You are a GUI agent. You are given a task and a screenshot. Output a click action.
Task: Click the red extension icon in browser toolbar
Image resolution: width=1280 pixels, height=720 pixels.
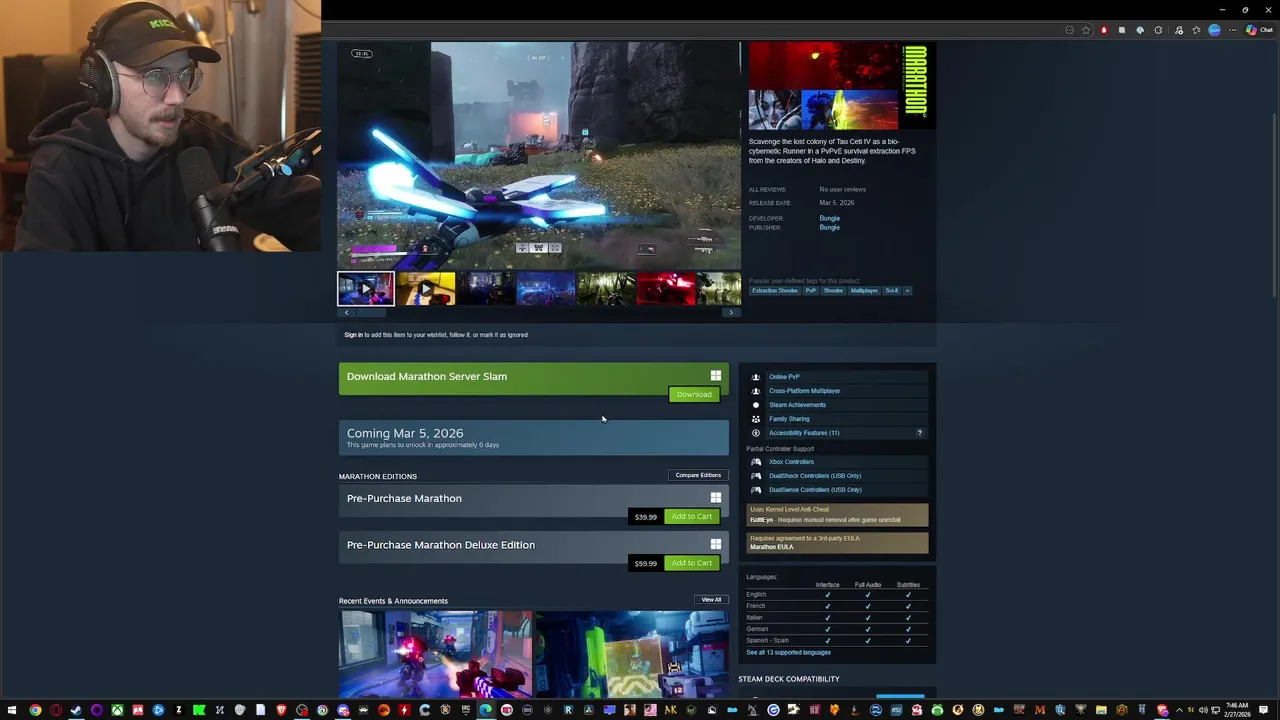(x=1104, y=30)
